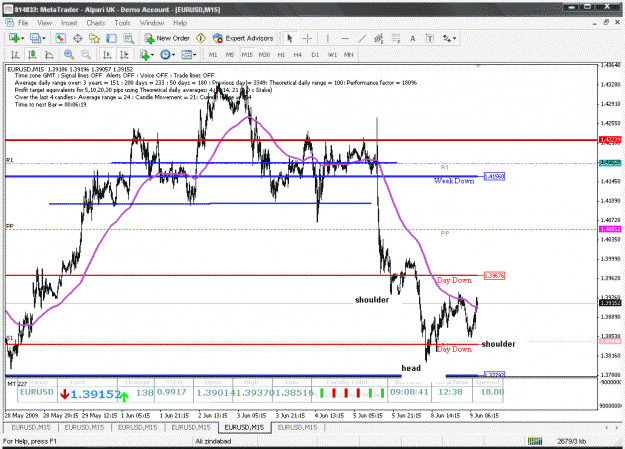Select the M15 timeframe button
Viewport: 625px width, 449px height.
pos(247,55)
